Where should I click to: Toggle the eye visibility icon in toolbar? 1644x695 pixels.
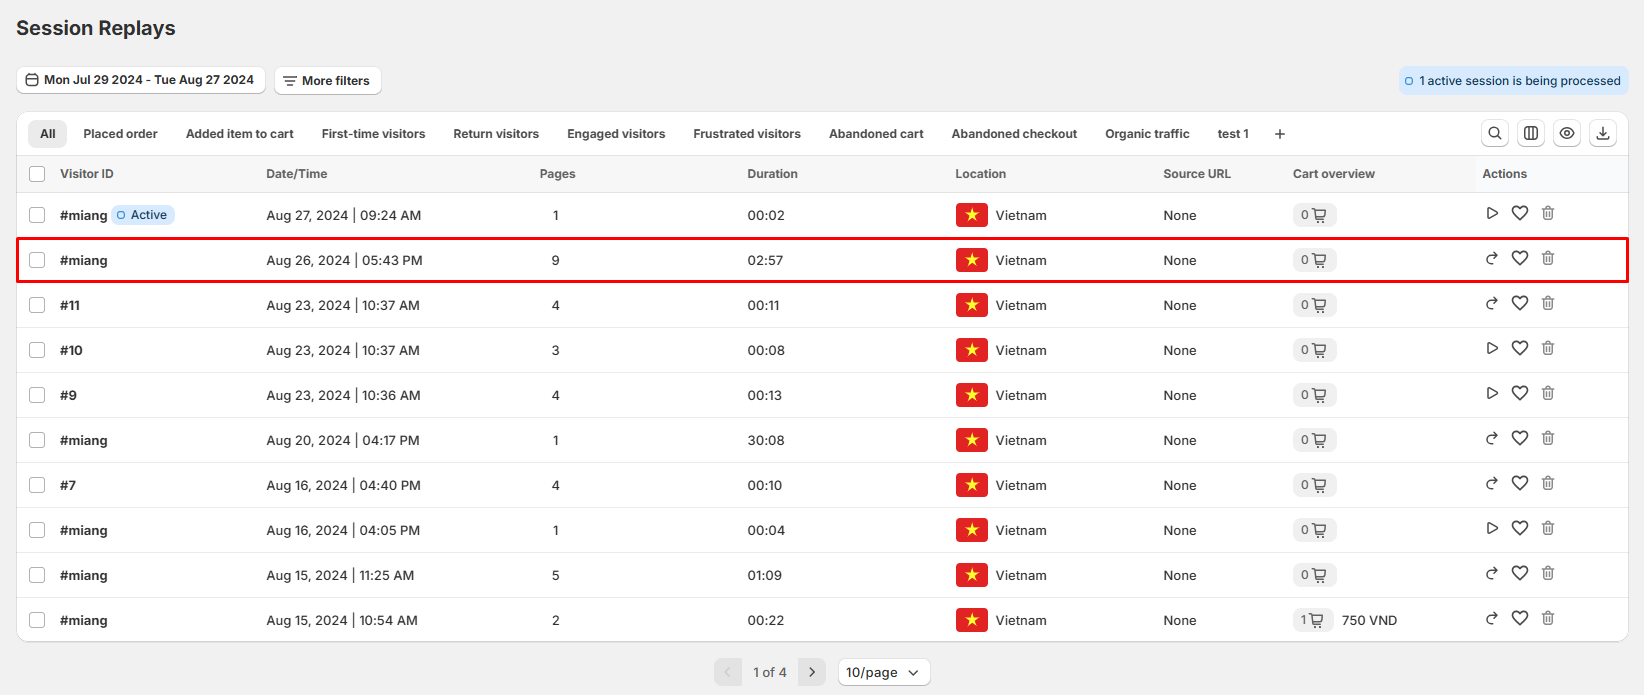pos(1566,133)
